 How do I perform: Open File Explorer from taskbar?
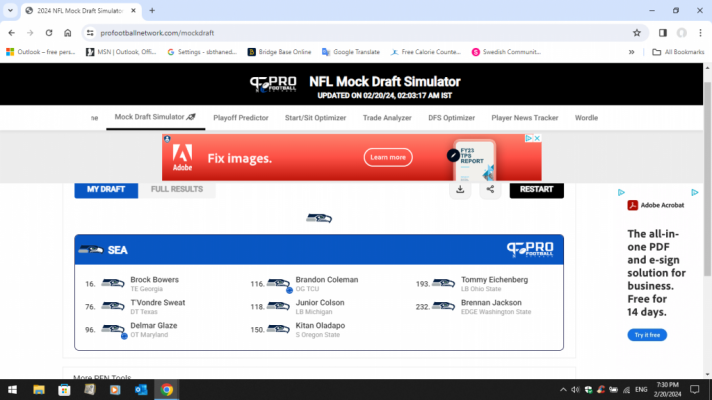[x=39, y=390]
